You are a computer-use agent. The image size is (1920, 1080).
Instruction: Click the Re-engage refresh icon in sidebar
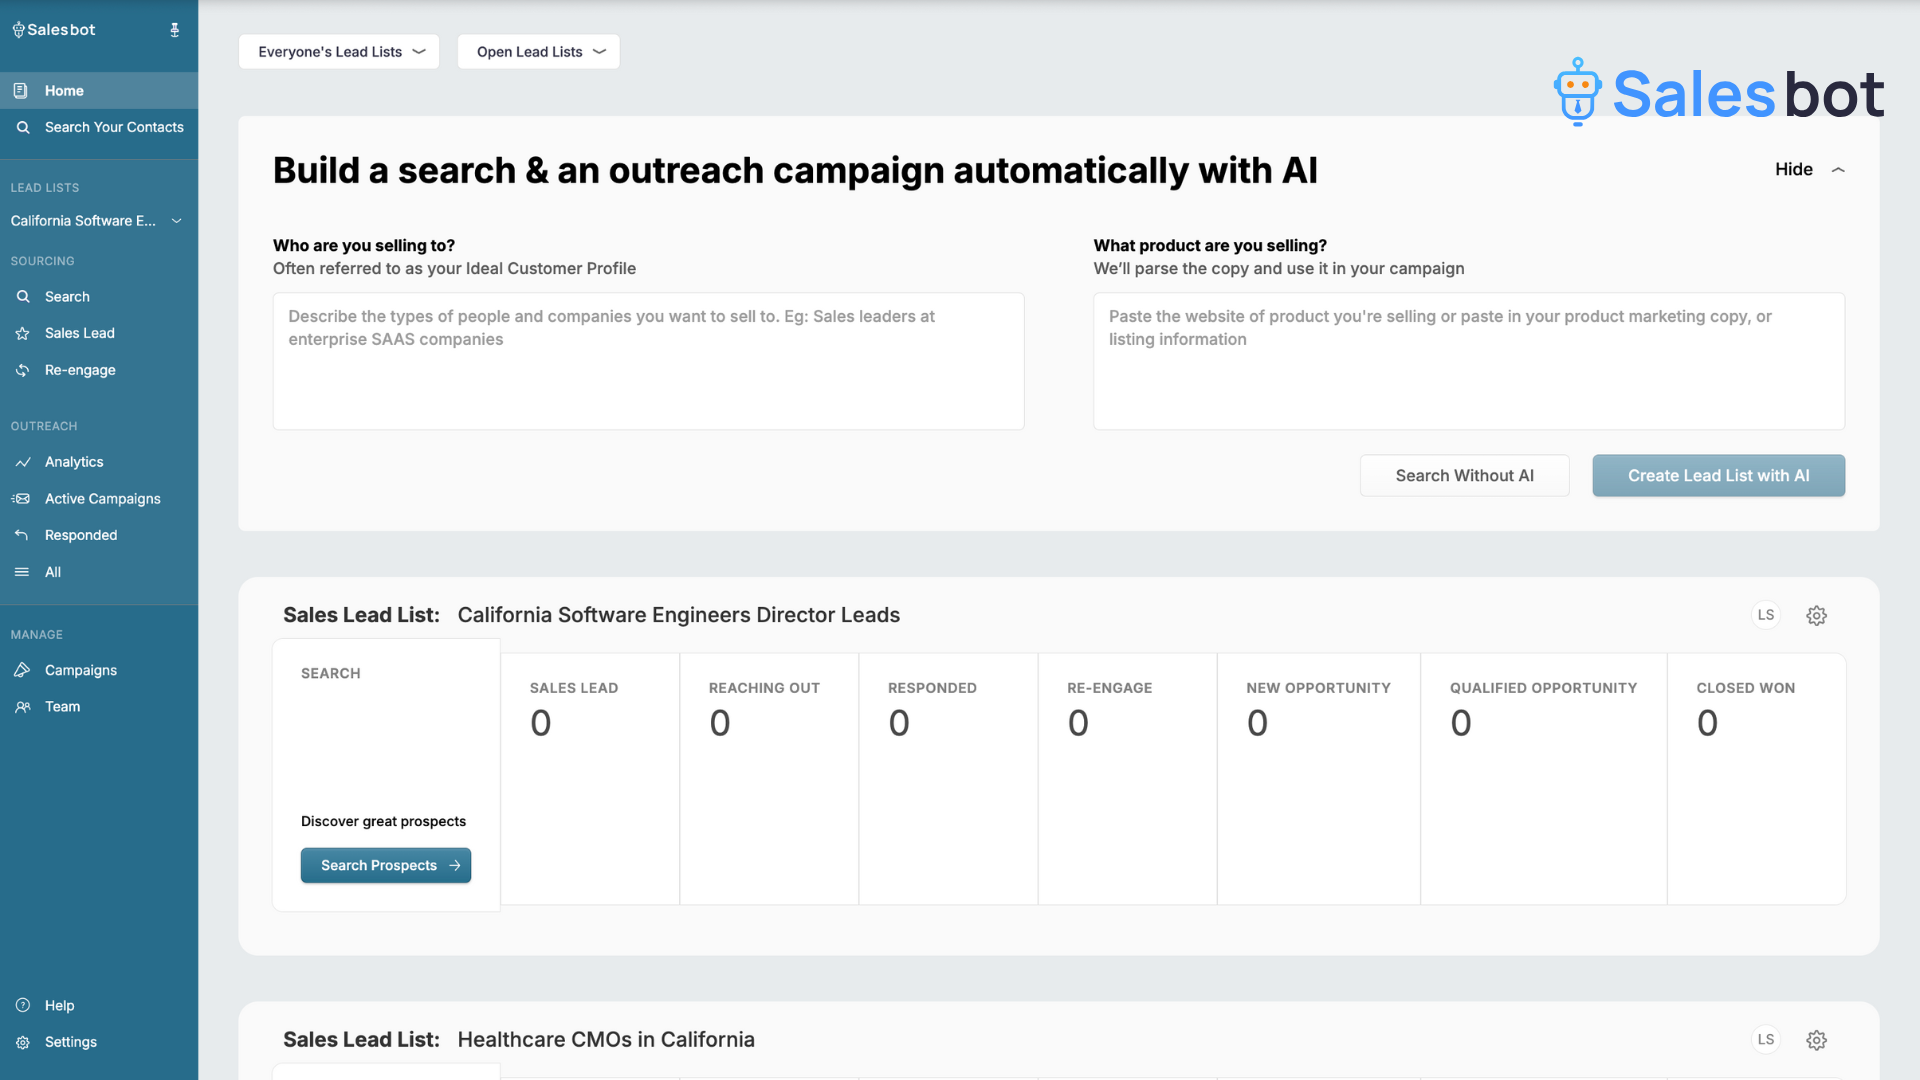22,370
